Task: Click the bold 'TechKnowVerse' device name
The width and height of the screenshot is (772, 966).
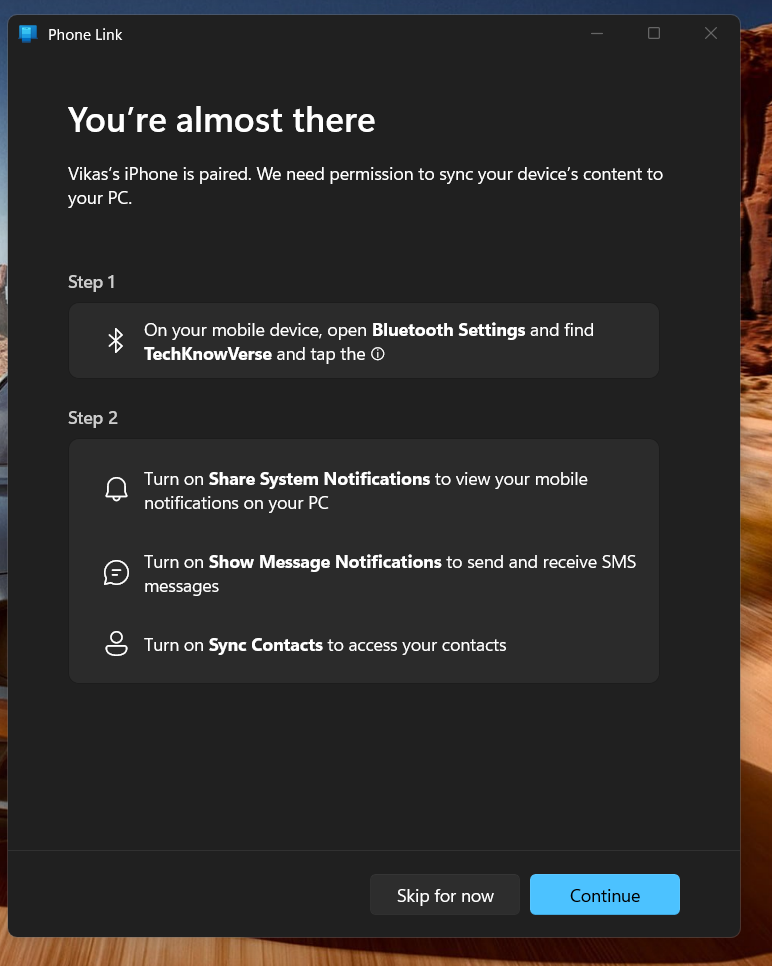Action: click(x=208, y=354)
